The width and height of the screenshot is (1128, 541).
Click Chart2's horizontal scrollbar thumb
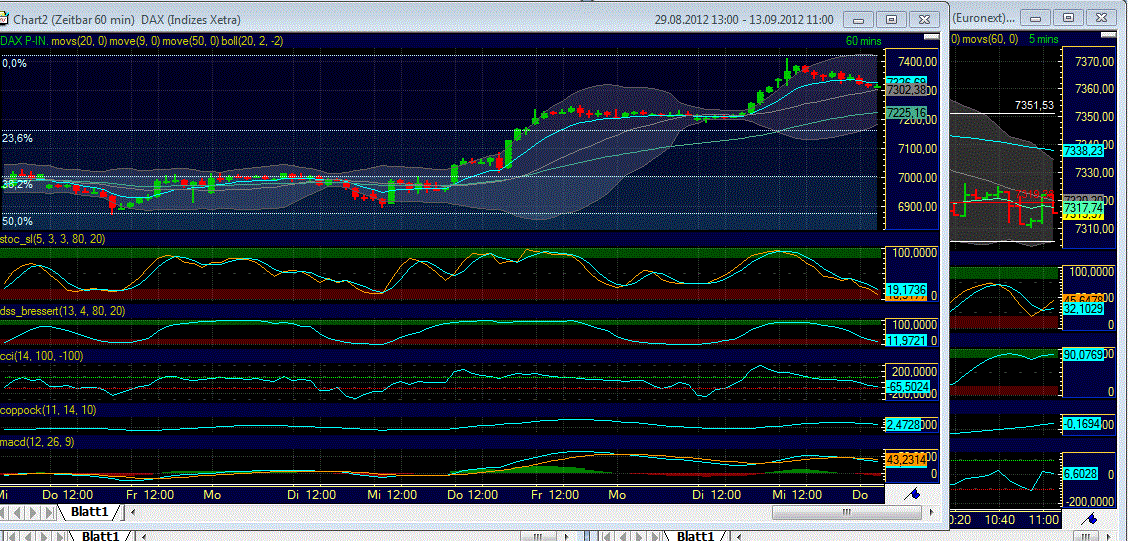[x=847, y=512]
